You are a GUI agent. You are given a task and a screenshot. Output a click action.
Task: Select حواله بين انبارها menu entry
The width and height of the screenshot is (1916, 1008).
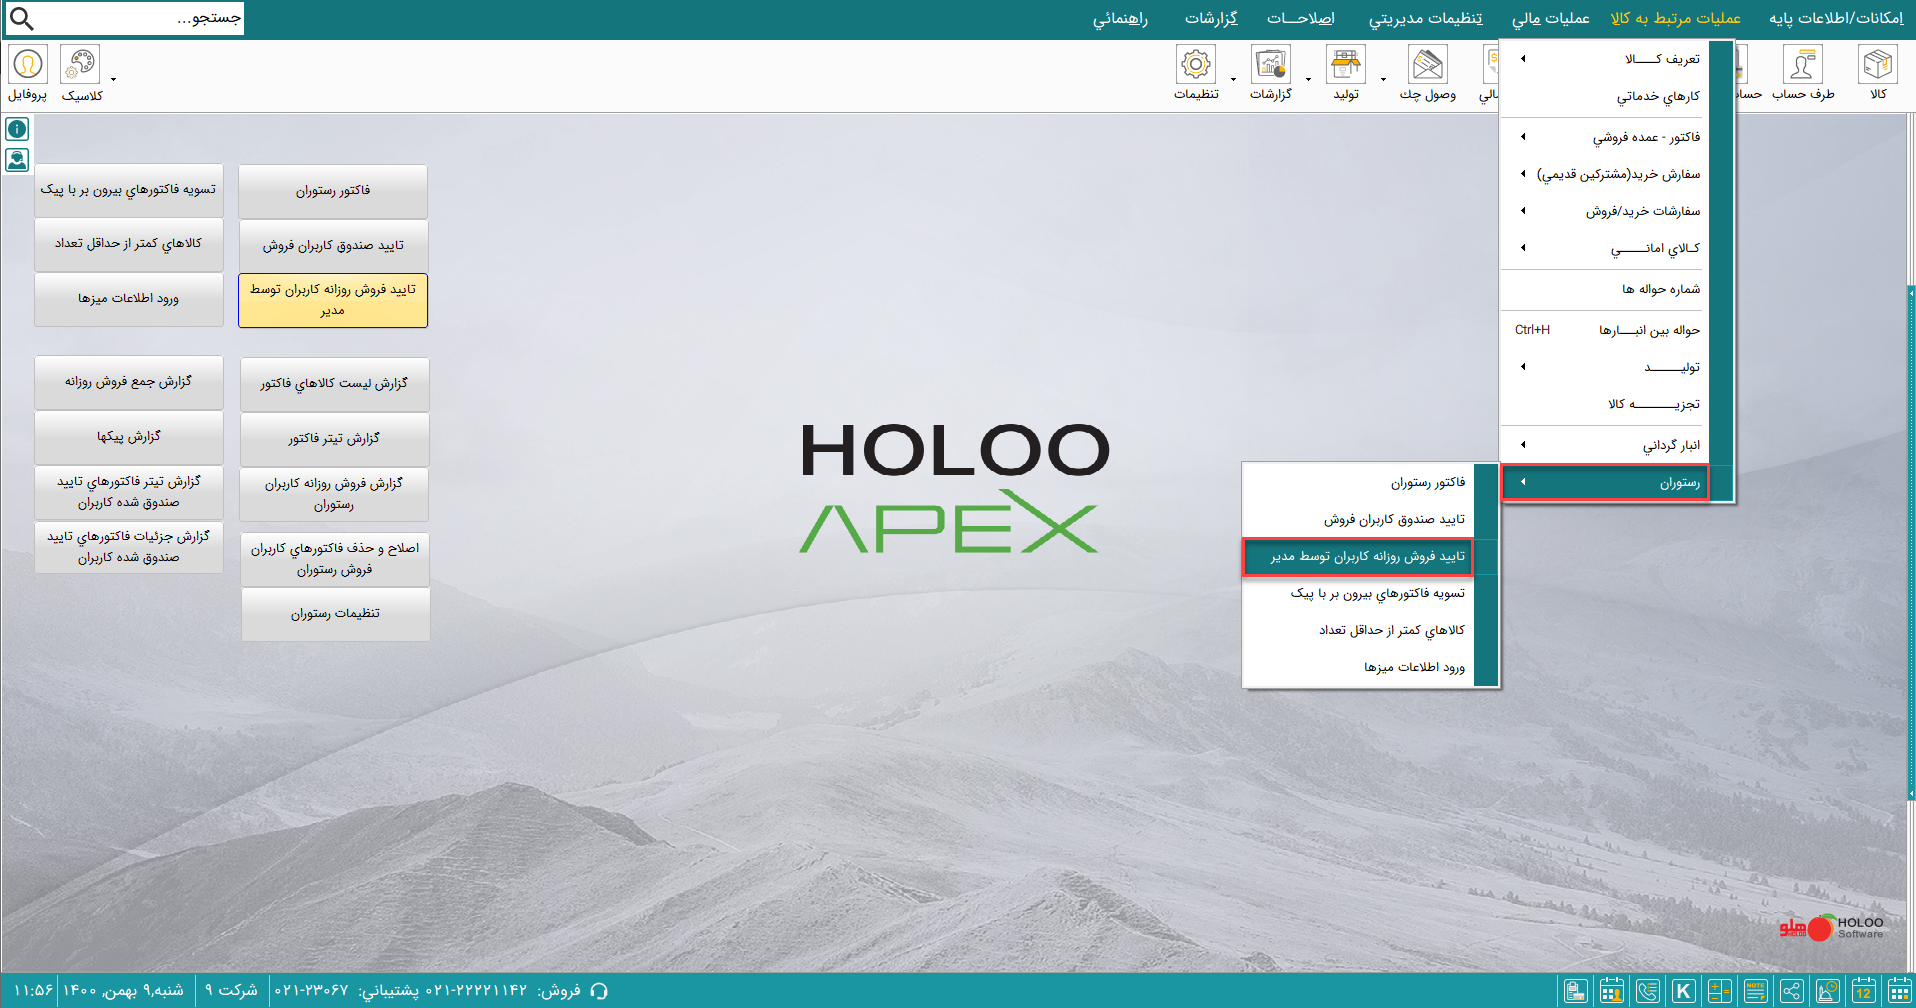[x=1605, y=330]
